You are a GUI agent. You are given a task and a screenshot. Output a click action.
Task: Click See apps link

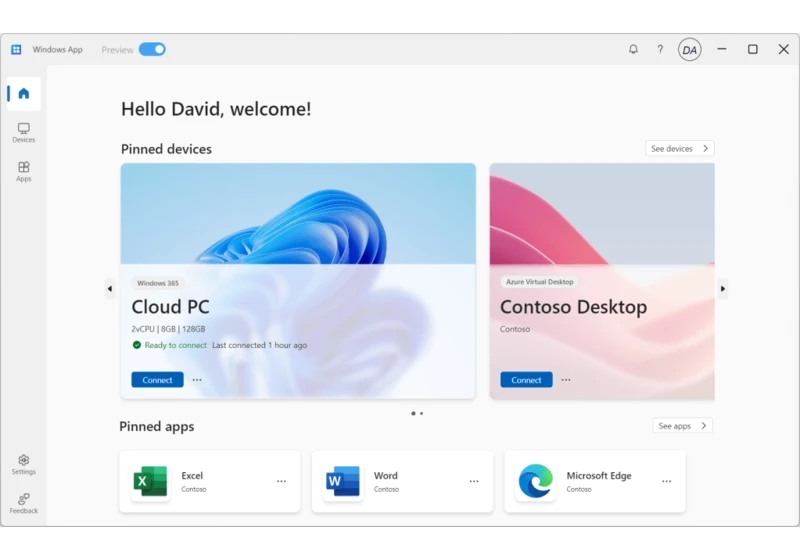(x=683, y=425)
